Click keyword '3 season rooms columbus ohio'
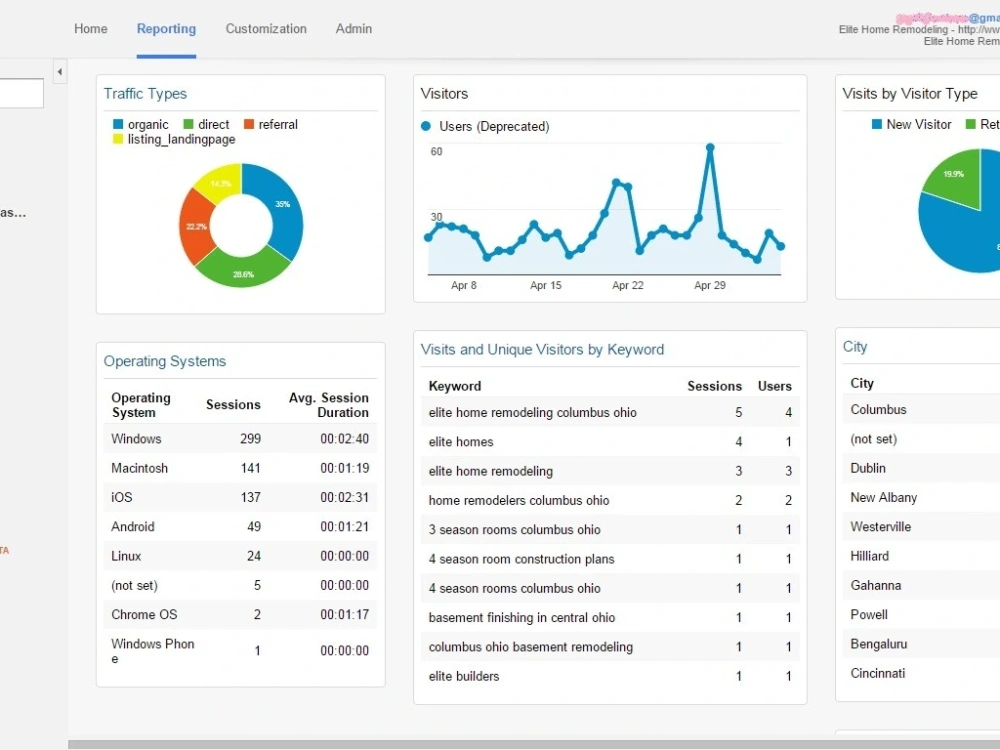The image size is (1000, 750). [515, 530]
